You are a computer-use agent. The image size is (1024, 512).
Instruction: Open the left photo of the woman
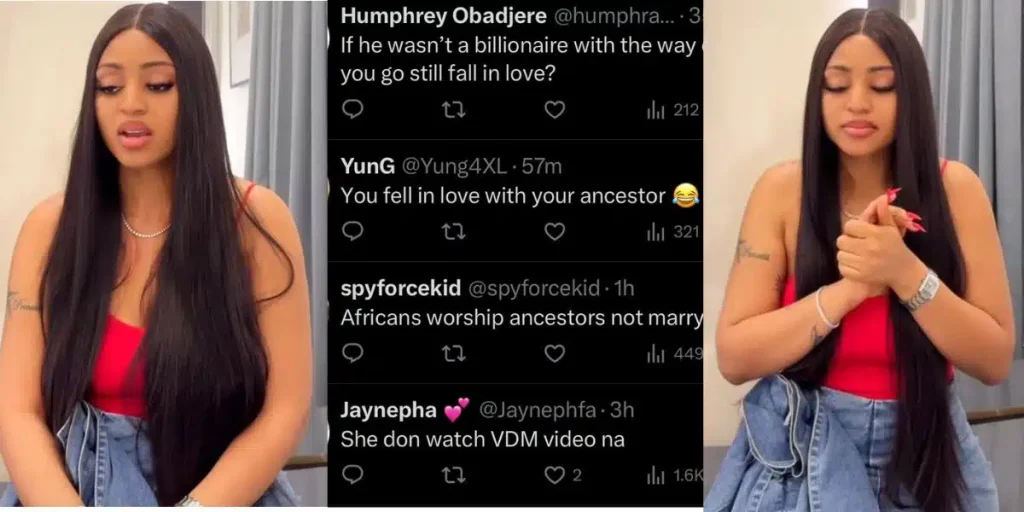tap(163, 254)
